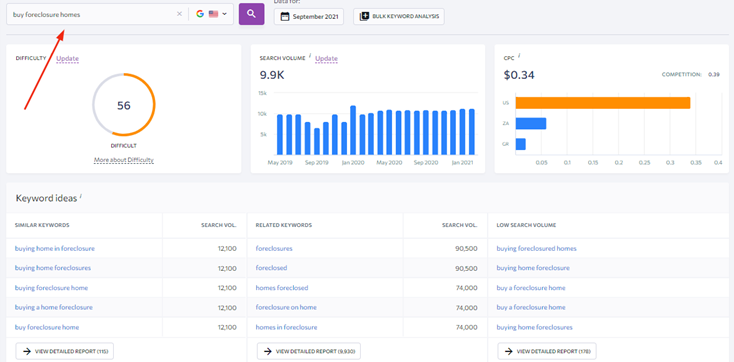
Task: Update the Search Volume data
Action: tap(326, 59)
